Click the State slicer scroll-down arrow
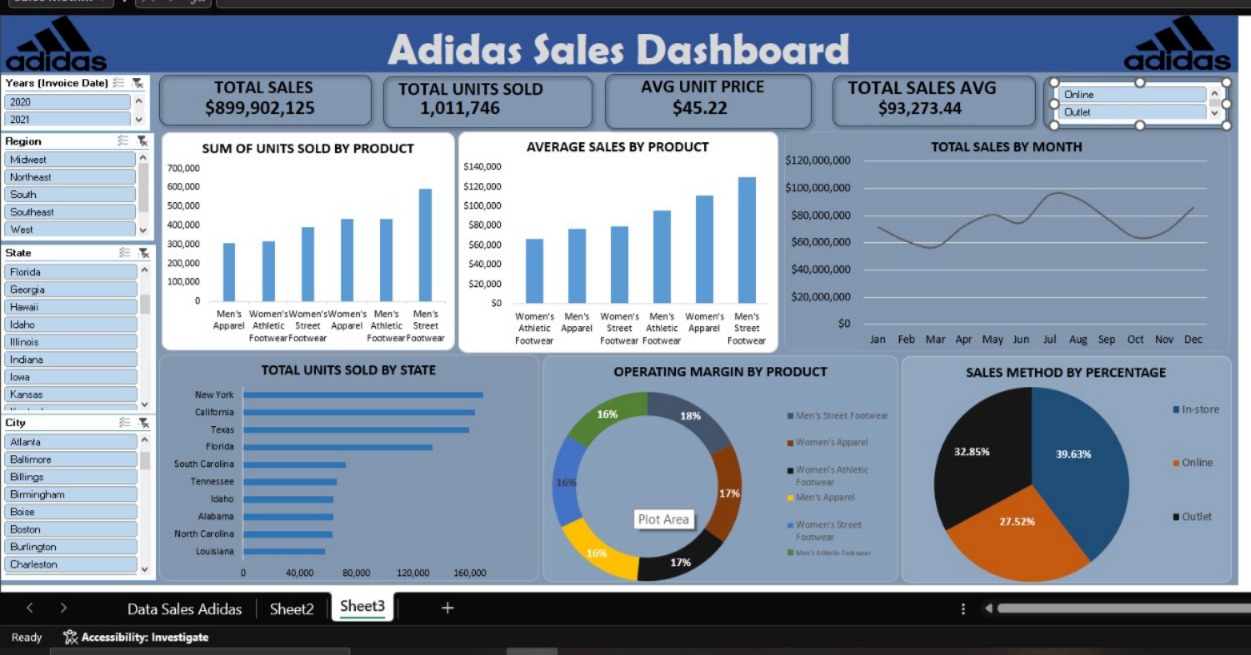The width and height of the screenshot is (1251, 655). (x=144, y=403)
